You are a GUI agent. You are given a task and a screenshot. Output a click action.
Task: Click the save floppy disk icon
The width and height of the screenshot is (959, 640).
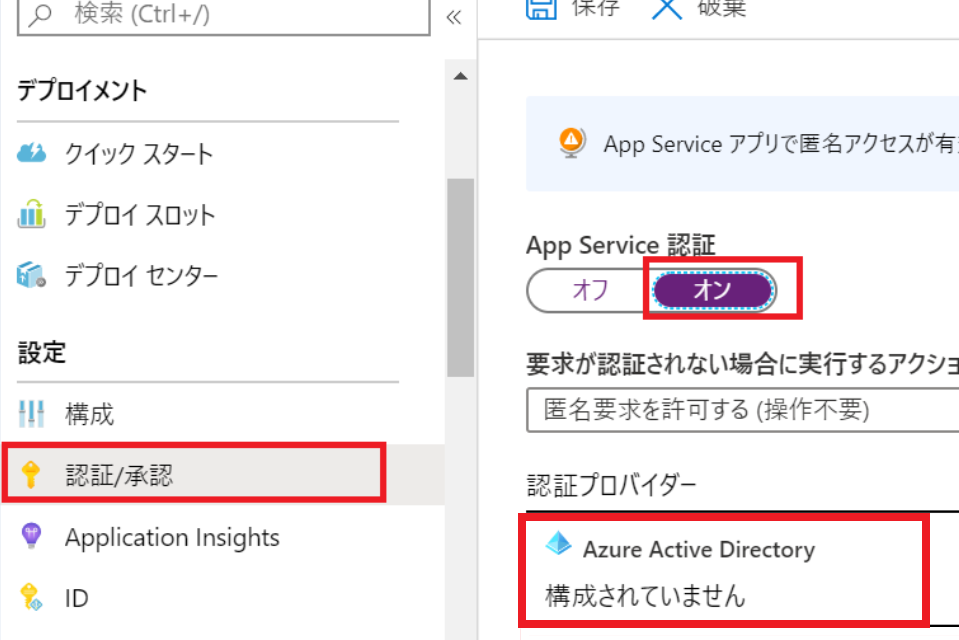[541, 9]
